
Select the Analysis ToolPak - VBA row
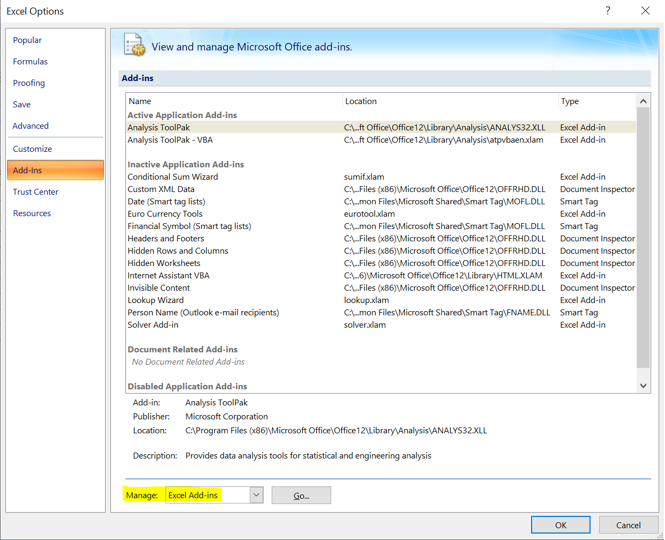pos(381,140)
